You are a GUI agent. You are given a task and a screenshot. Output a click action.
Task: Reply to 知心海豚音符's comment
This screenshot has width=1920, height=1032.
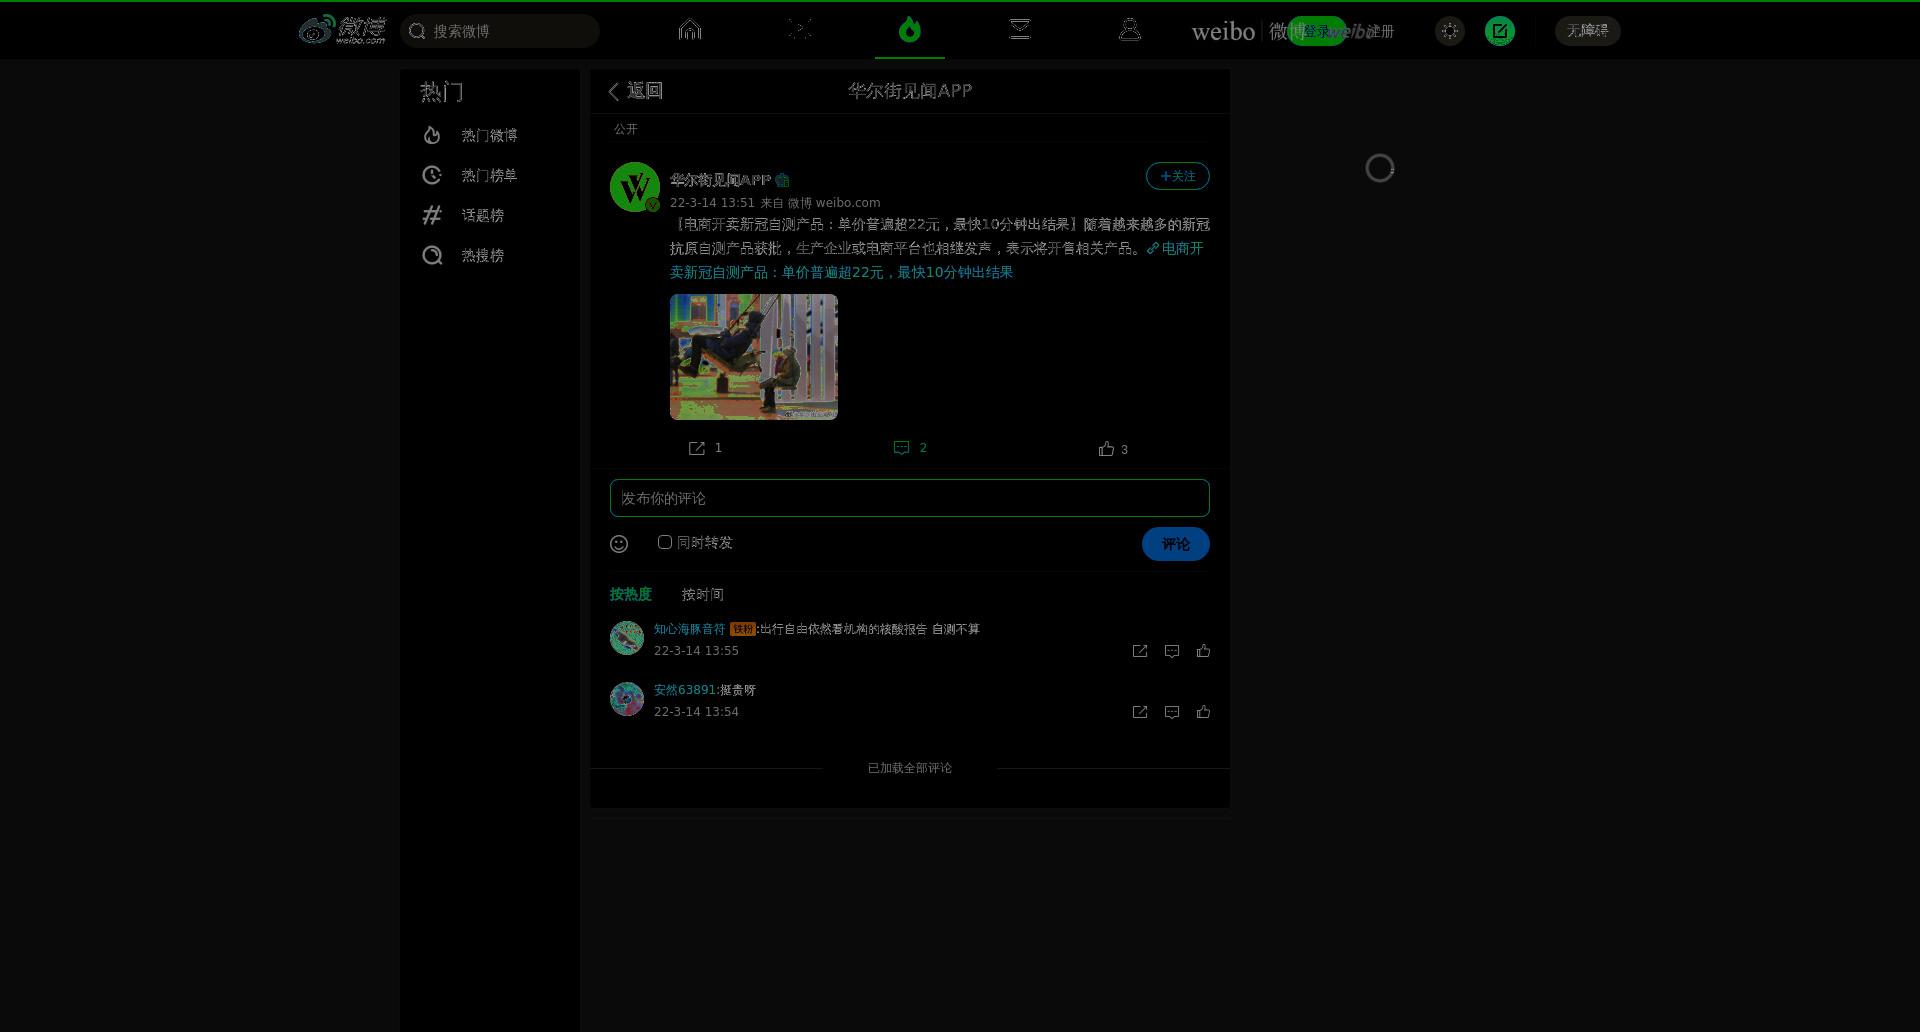1172,651
